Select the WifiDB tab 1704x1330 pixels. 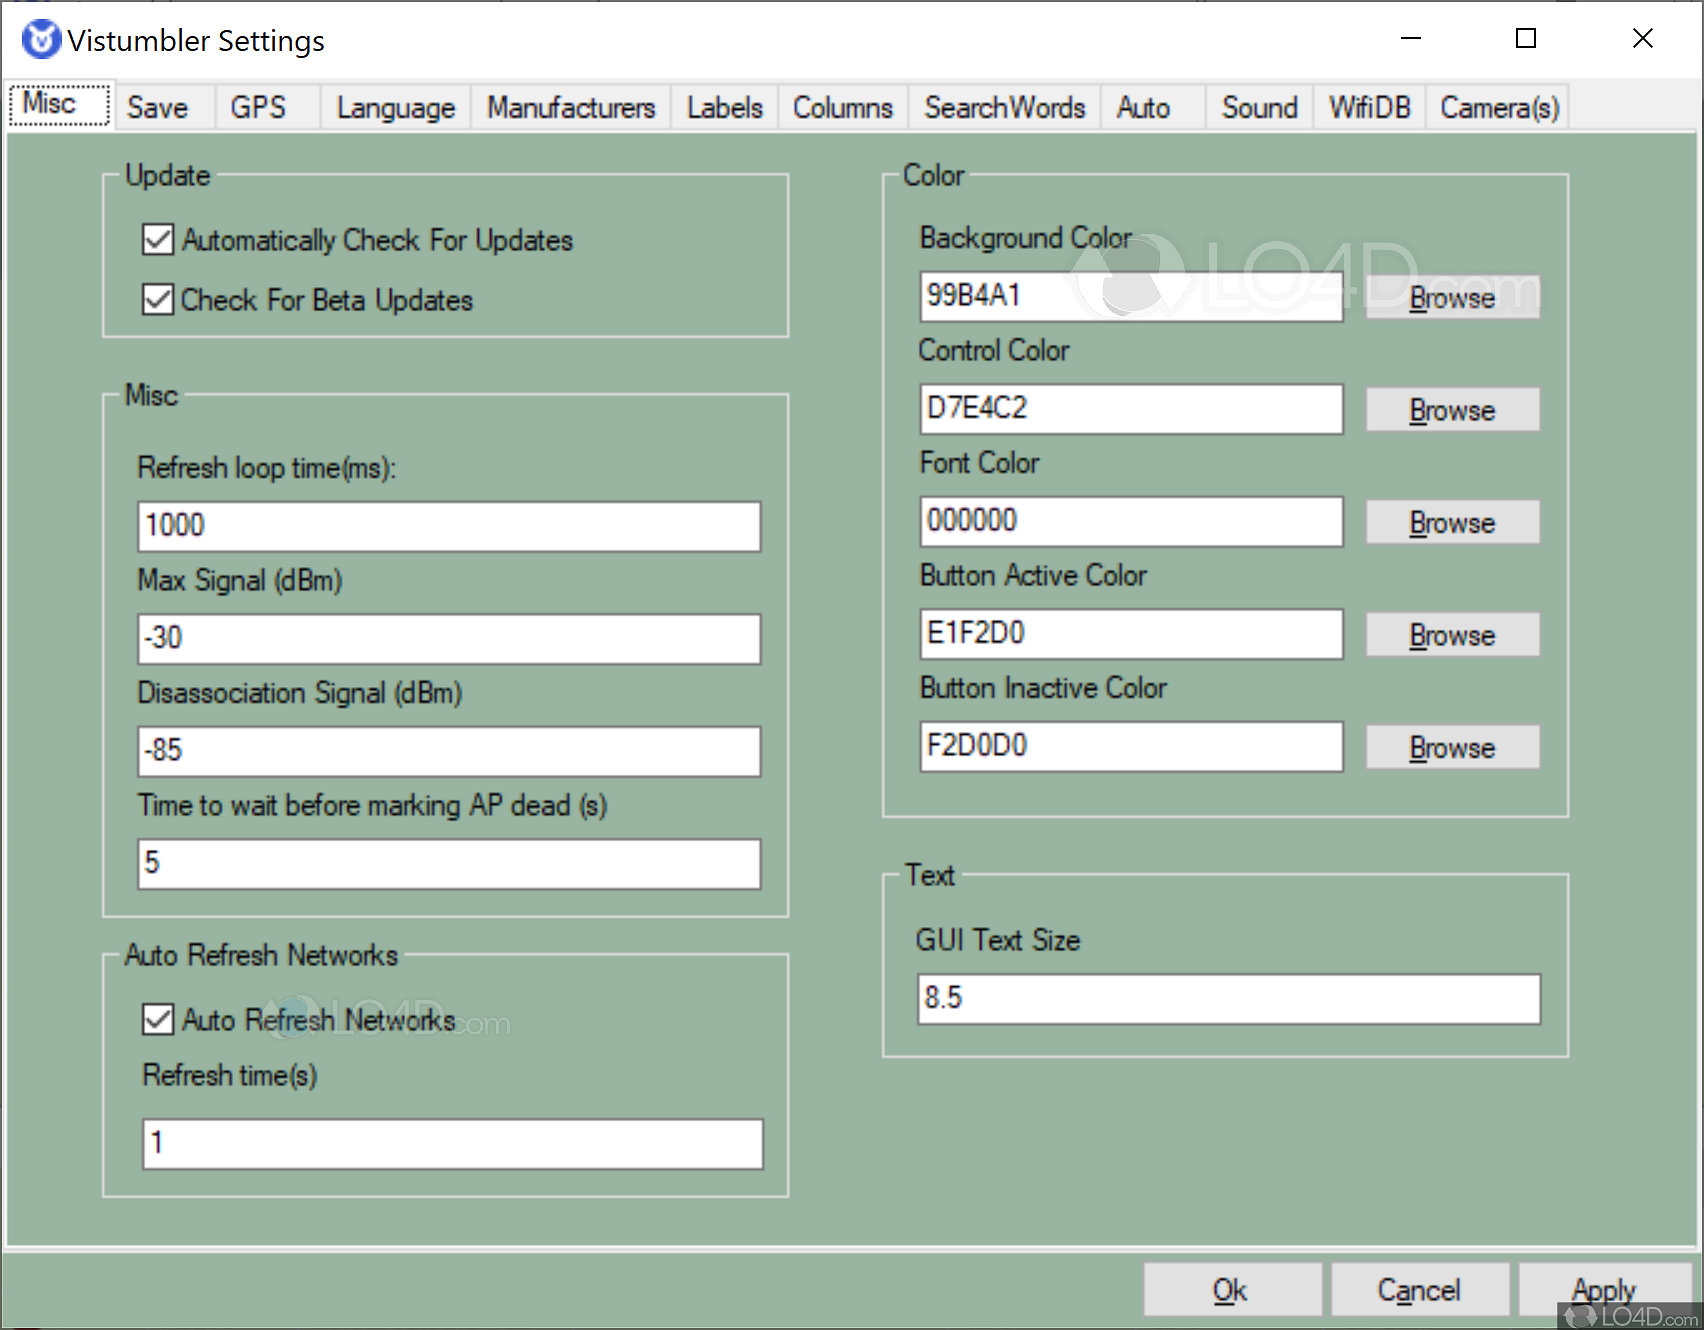(1368, 107)
